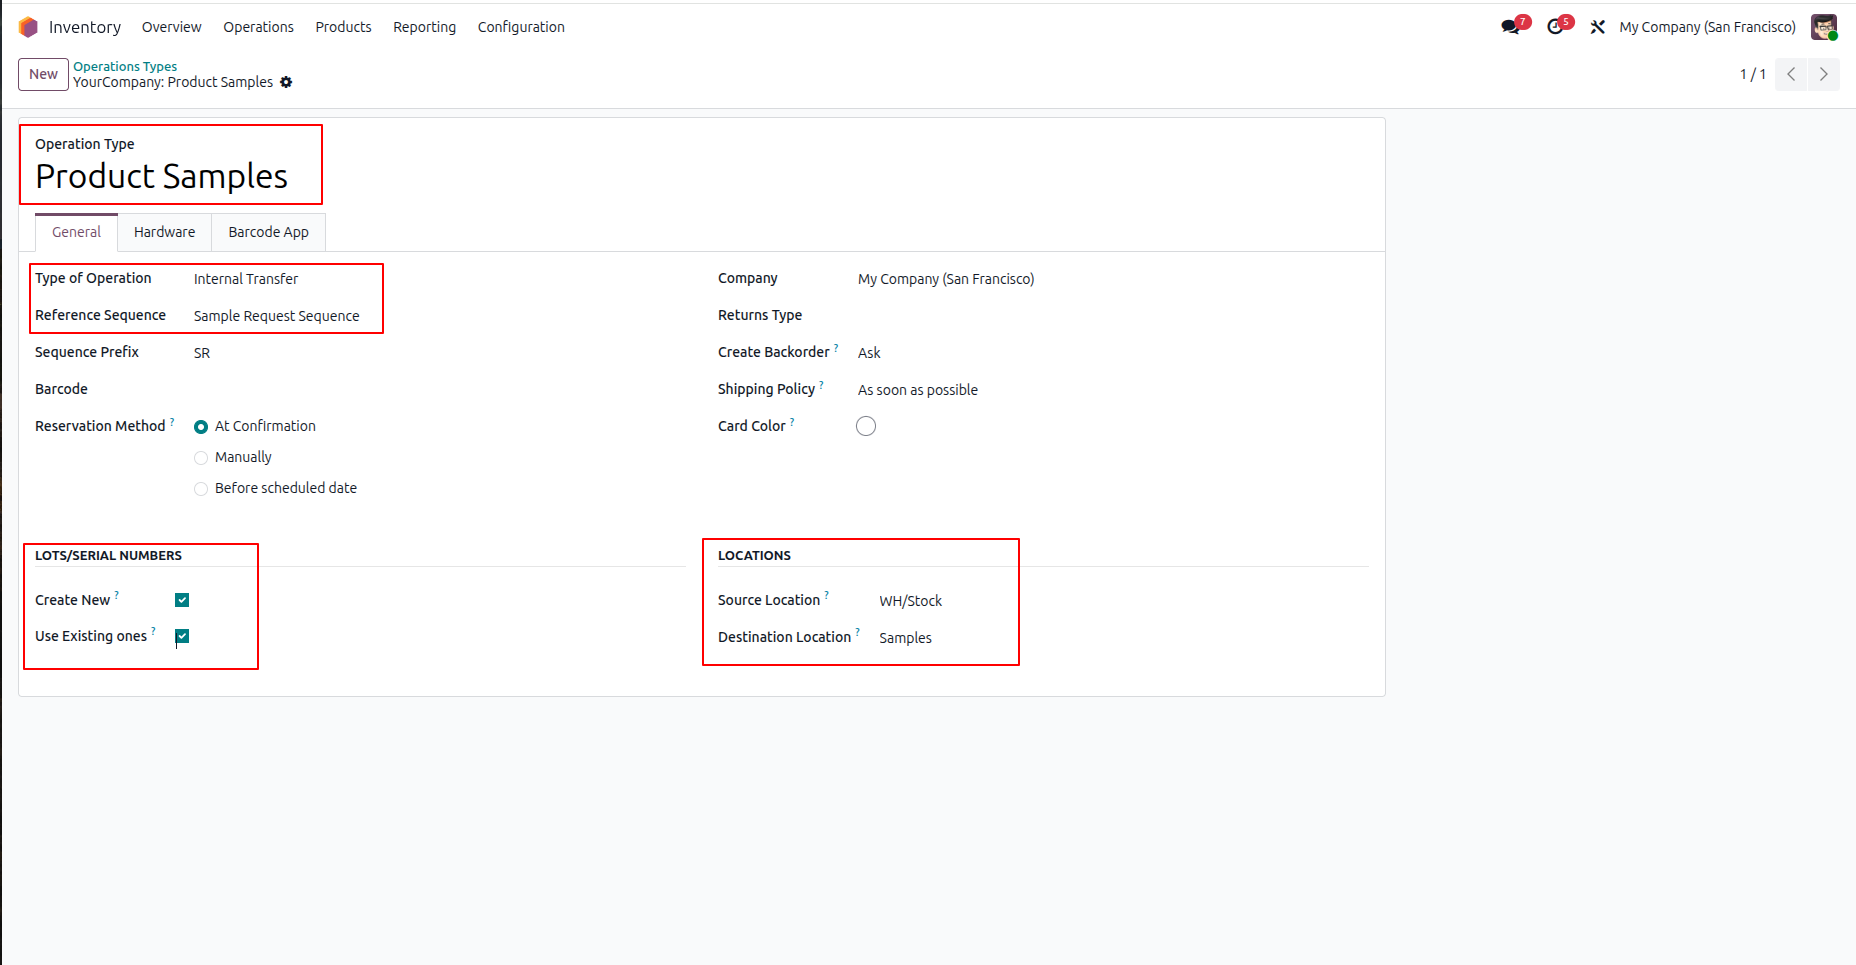Click the Create Backorder help question mark

click(836, 348)
